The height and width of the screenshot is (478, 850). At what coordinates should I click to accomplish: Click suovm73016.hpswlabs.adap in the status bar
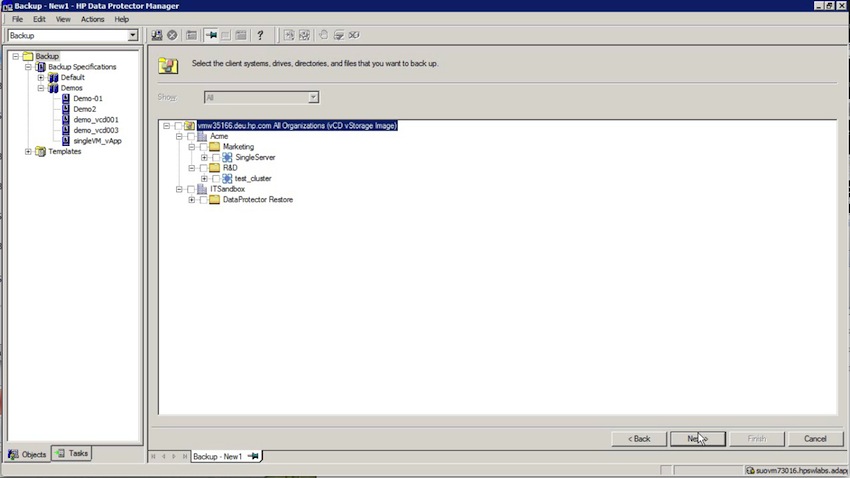click(x=801, y=470)
